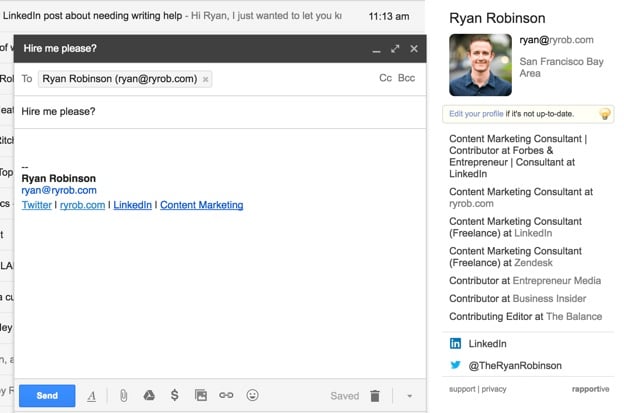Attach a file with paperclip icon
This screenshot has width=624, height=413.
tap(123, 396)
